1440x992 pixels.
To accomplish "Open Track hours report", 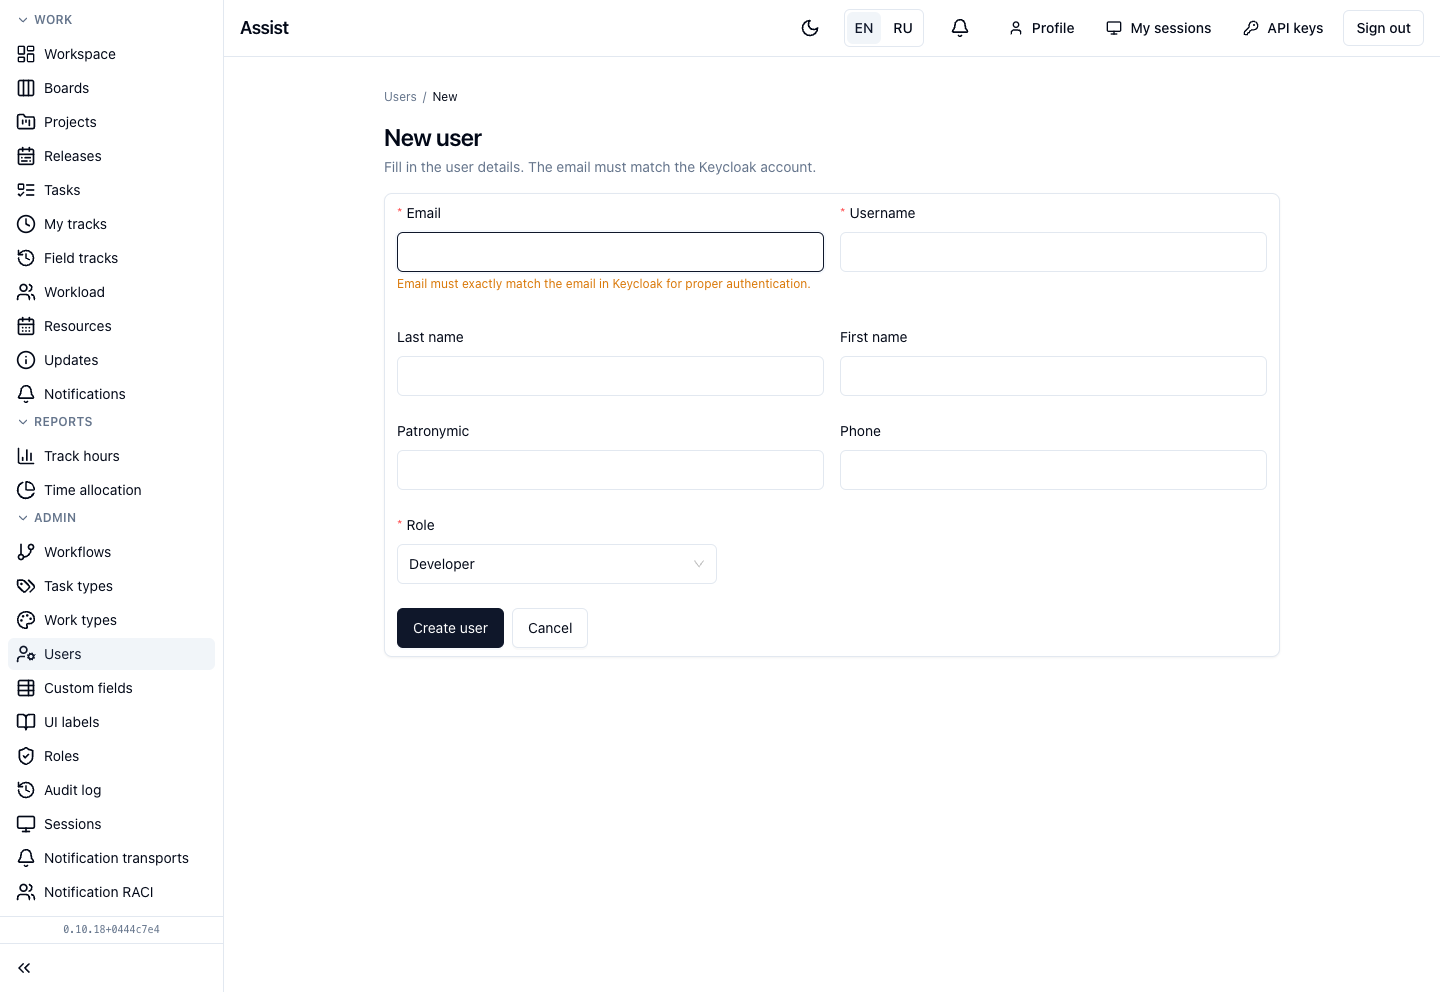I will (111, 456).
